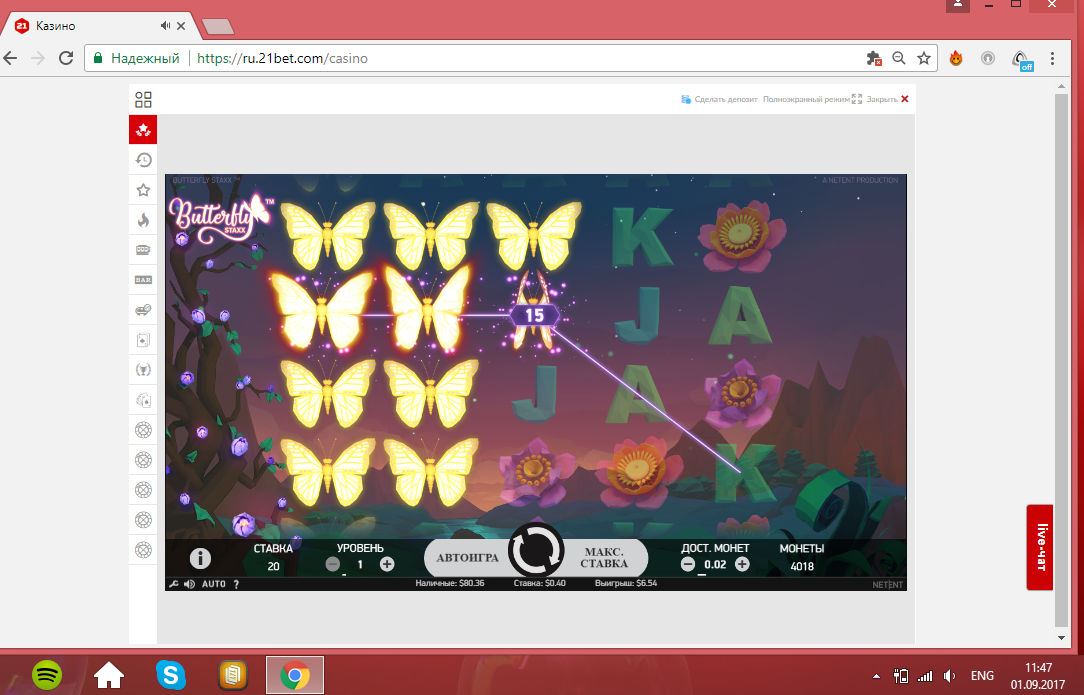
Task: Open the grid lobby view icon
Action: 143,100
